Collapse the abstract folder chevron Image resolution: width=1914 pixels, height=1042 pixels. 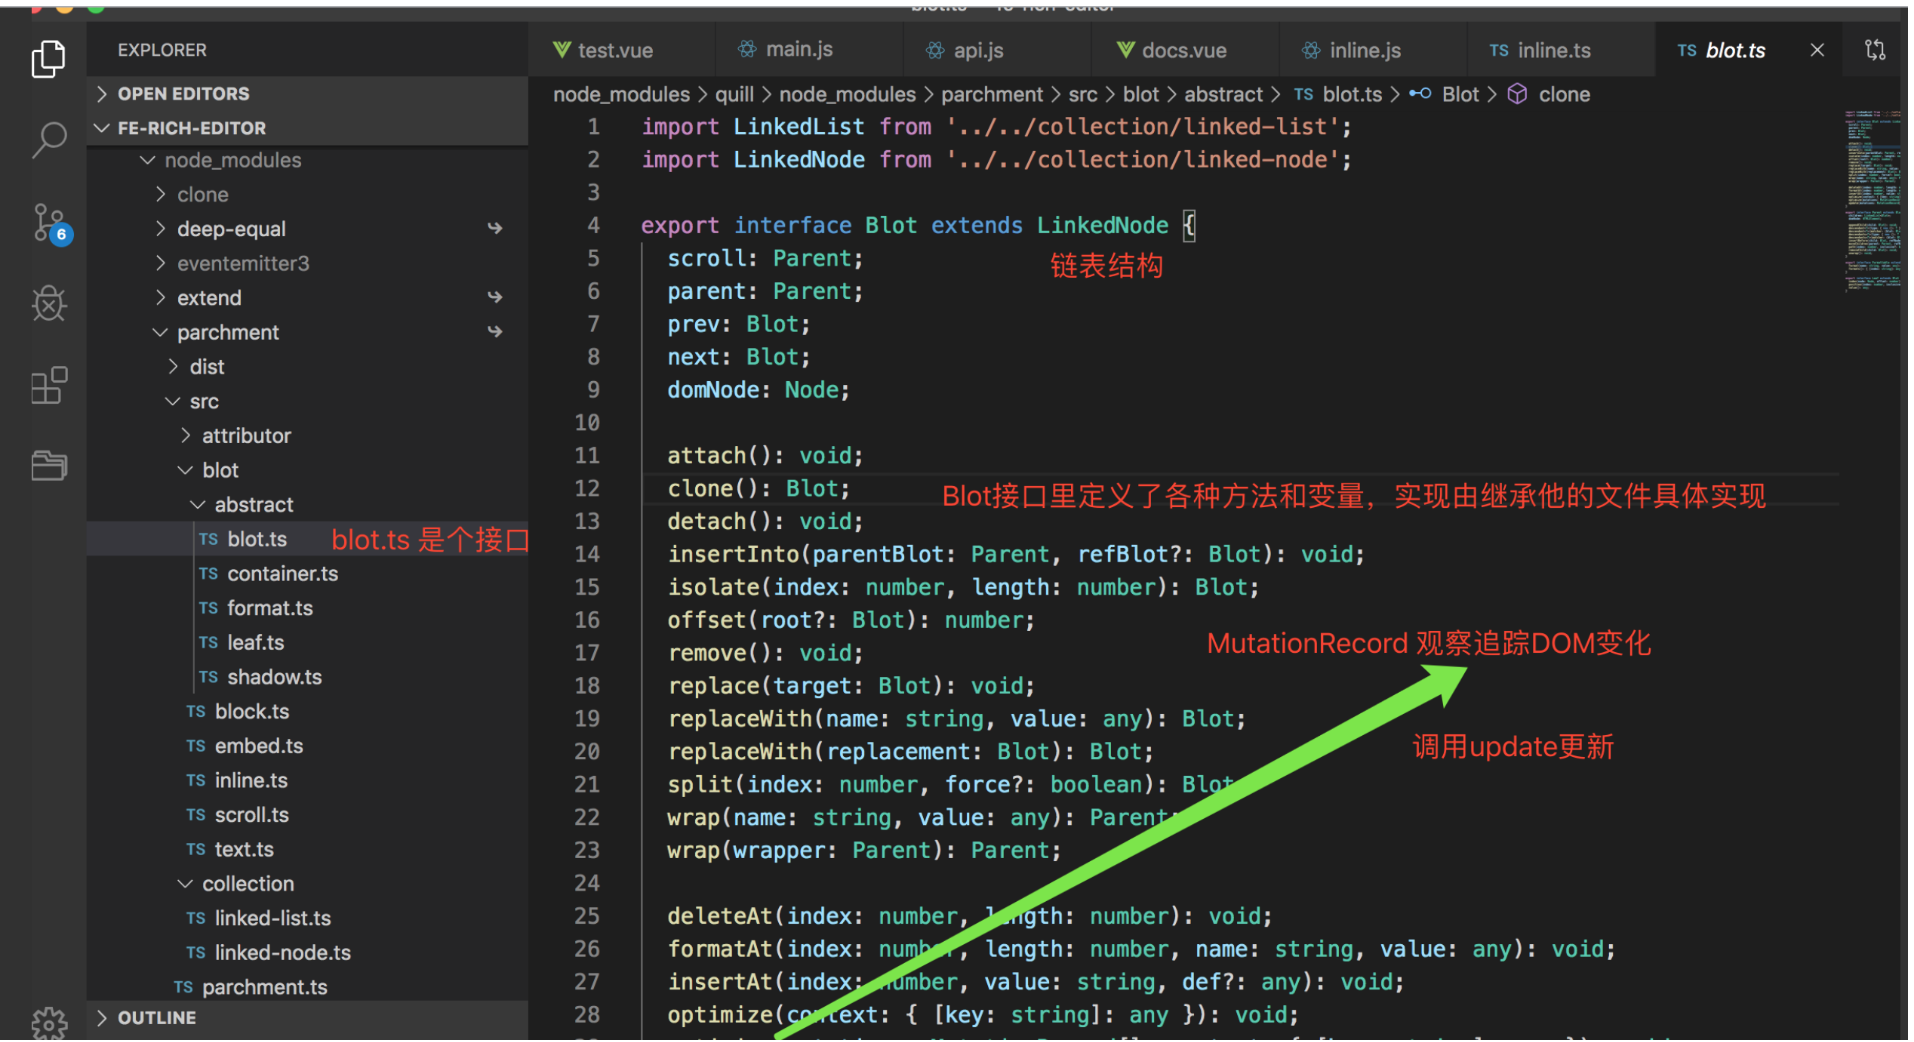pos(198,505)
